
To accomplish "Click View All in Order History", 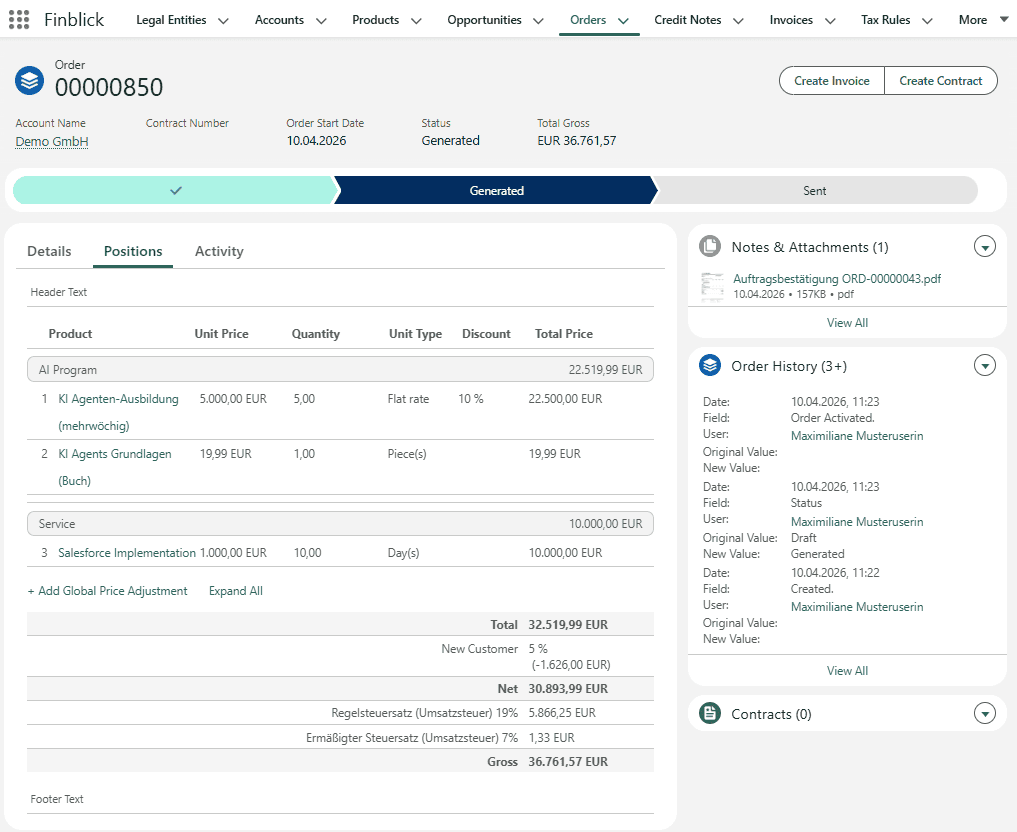I will (x=847, y=671).
